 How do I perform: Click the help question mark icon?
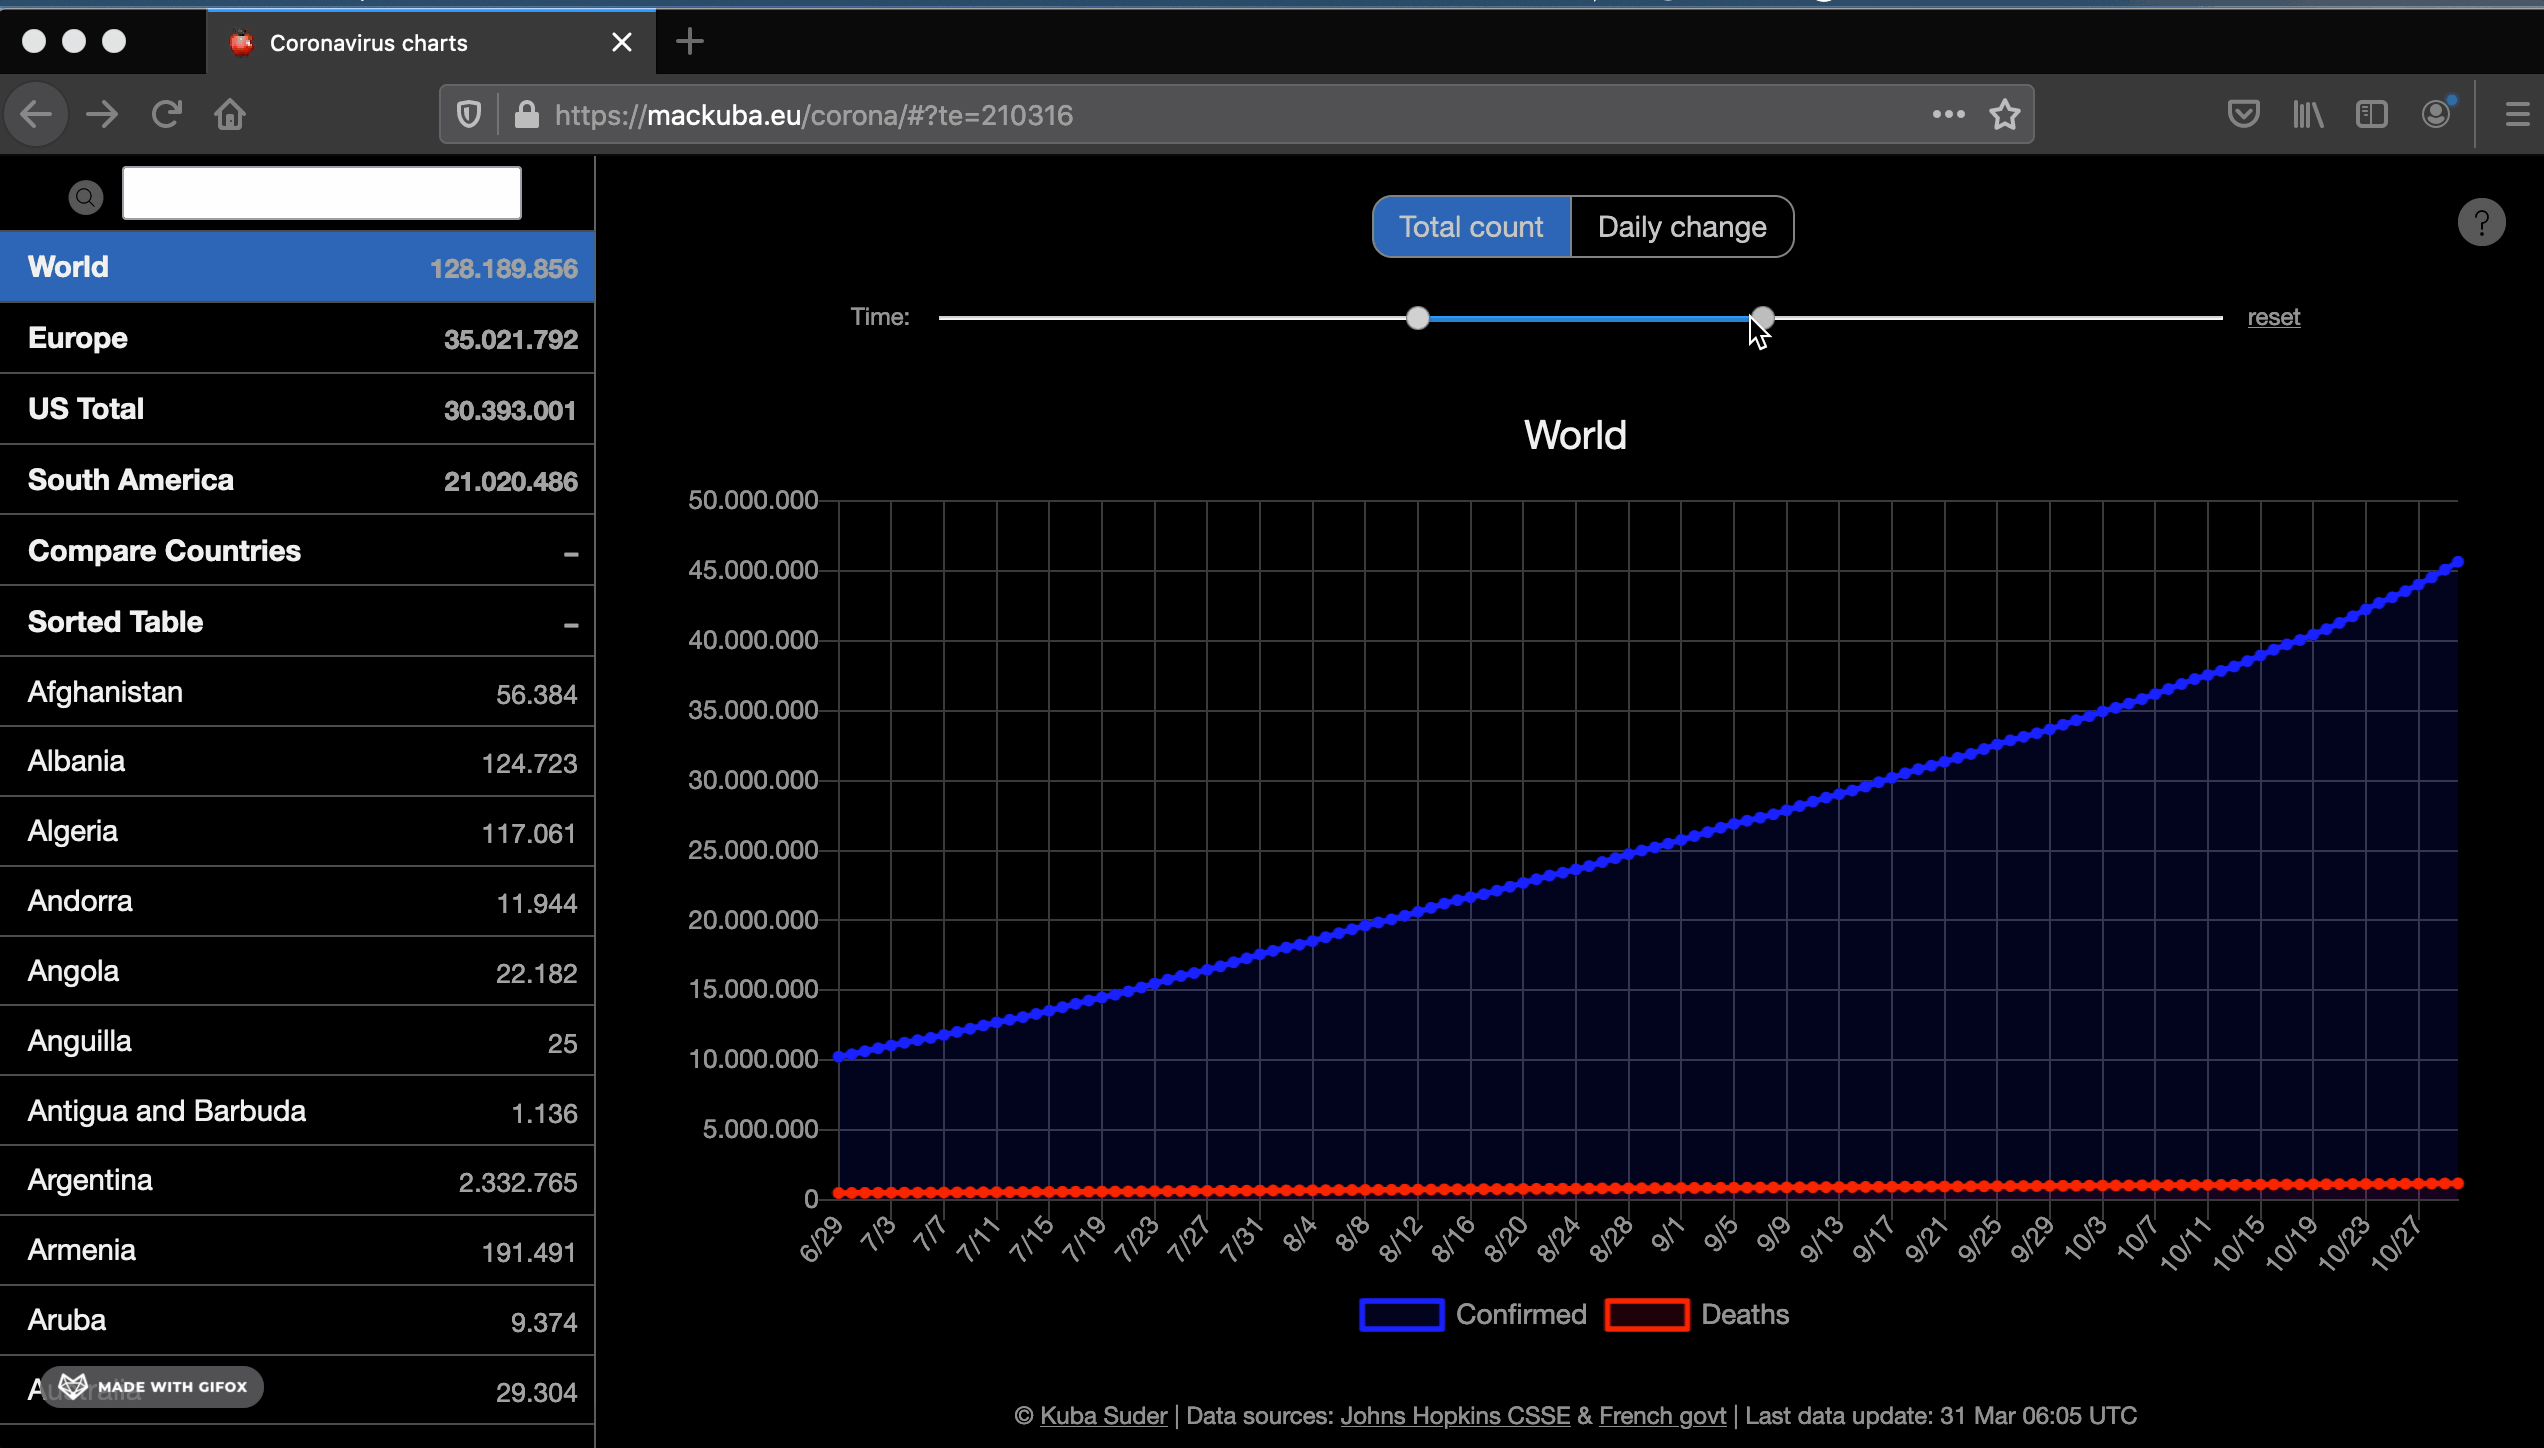click(2481, 223)
